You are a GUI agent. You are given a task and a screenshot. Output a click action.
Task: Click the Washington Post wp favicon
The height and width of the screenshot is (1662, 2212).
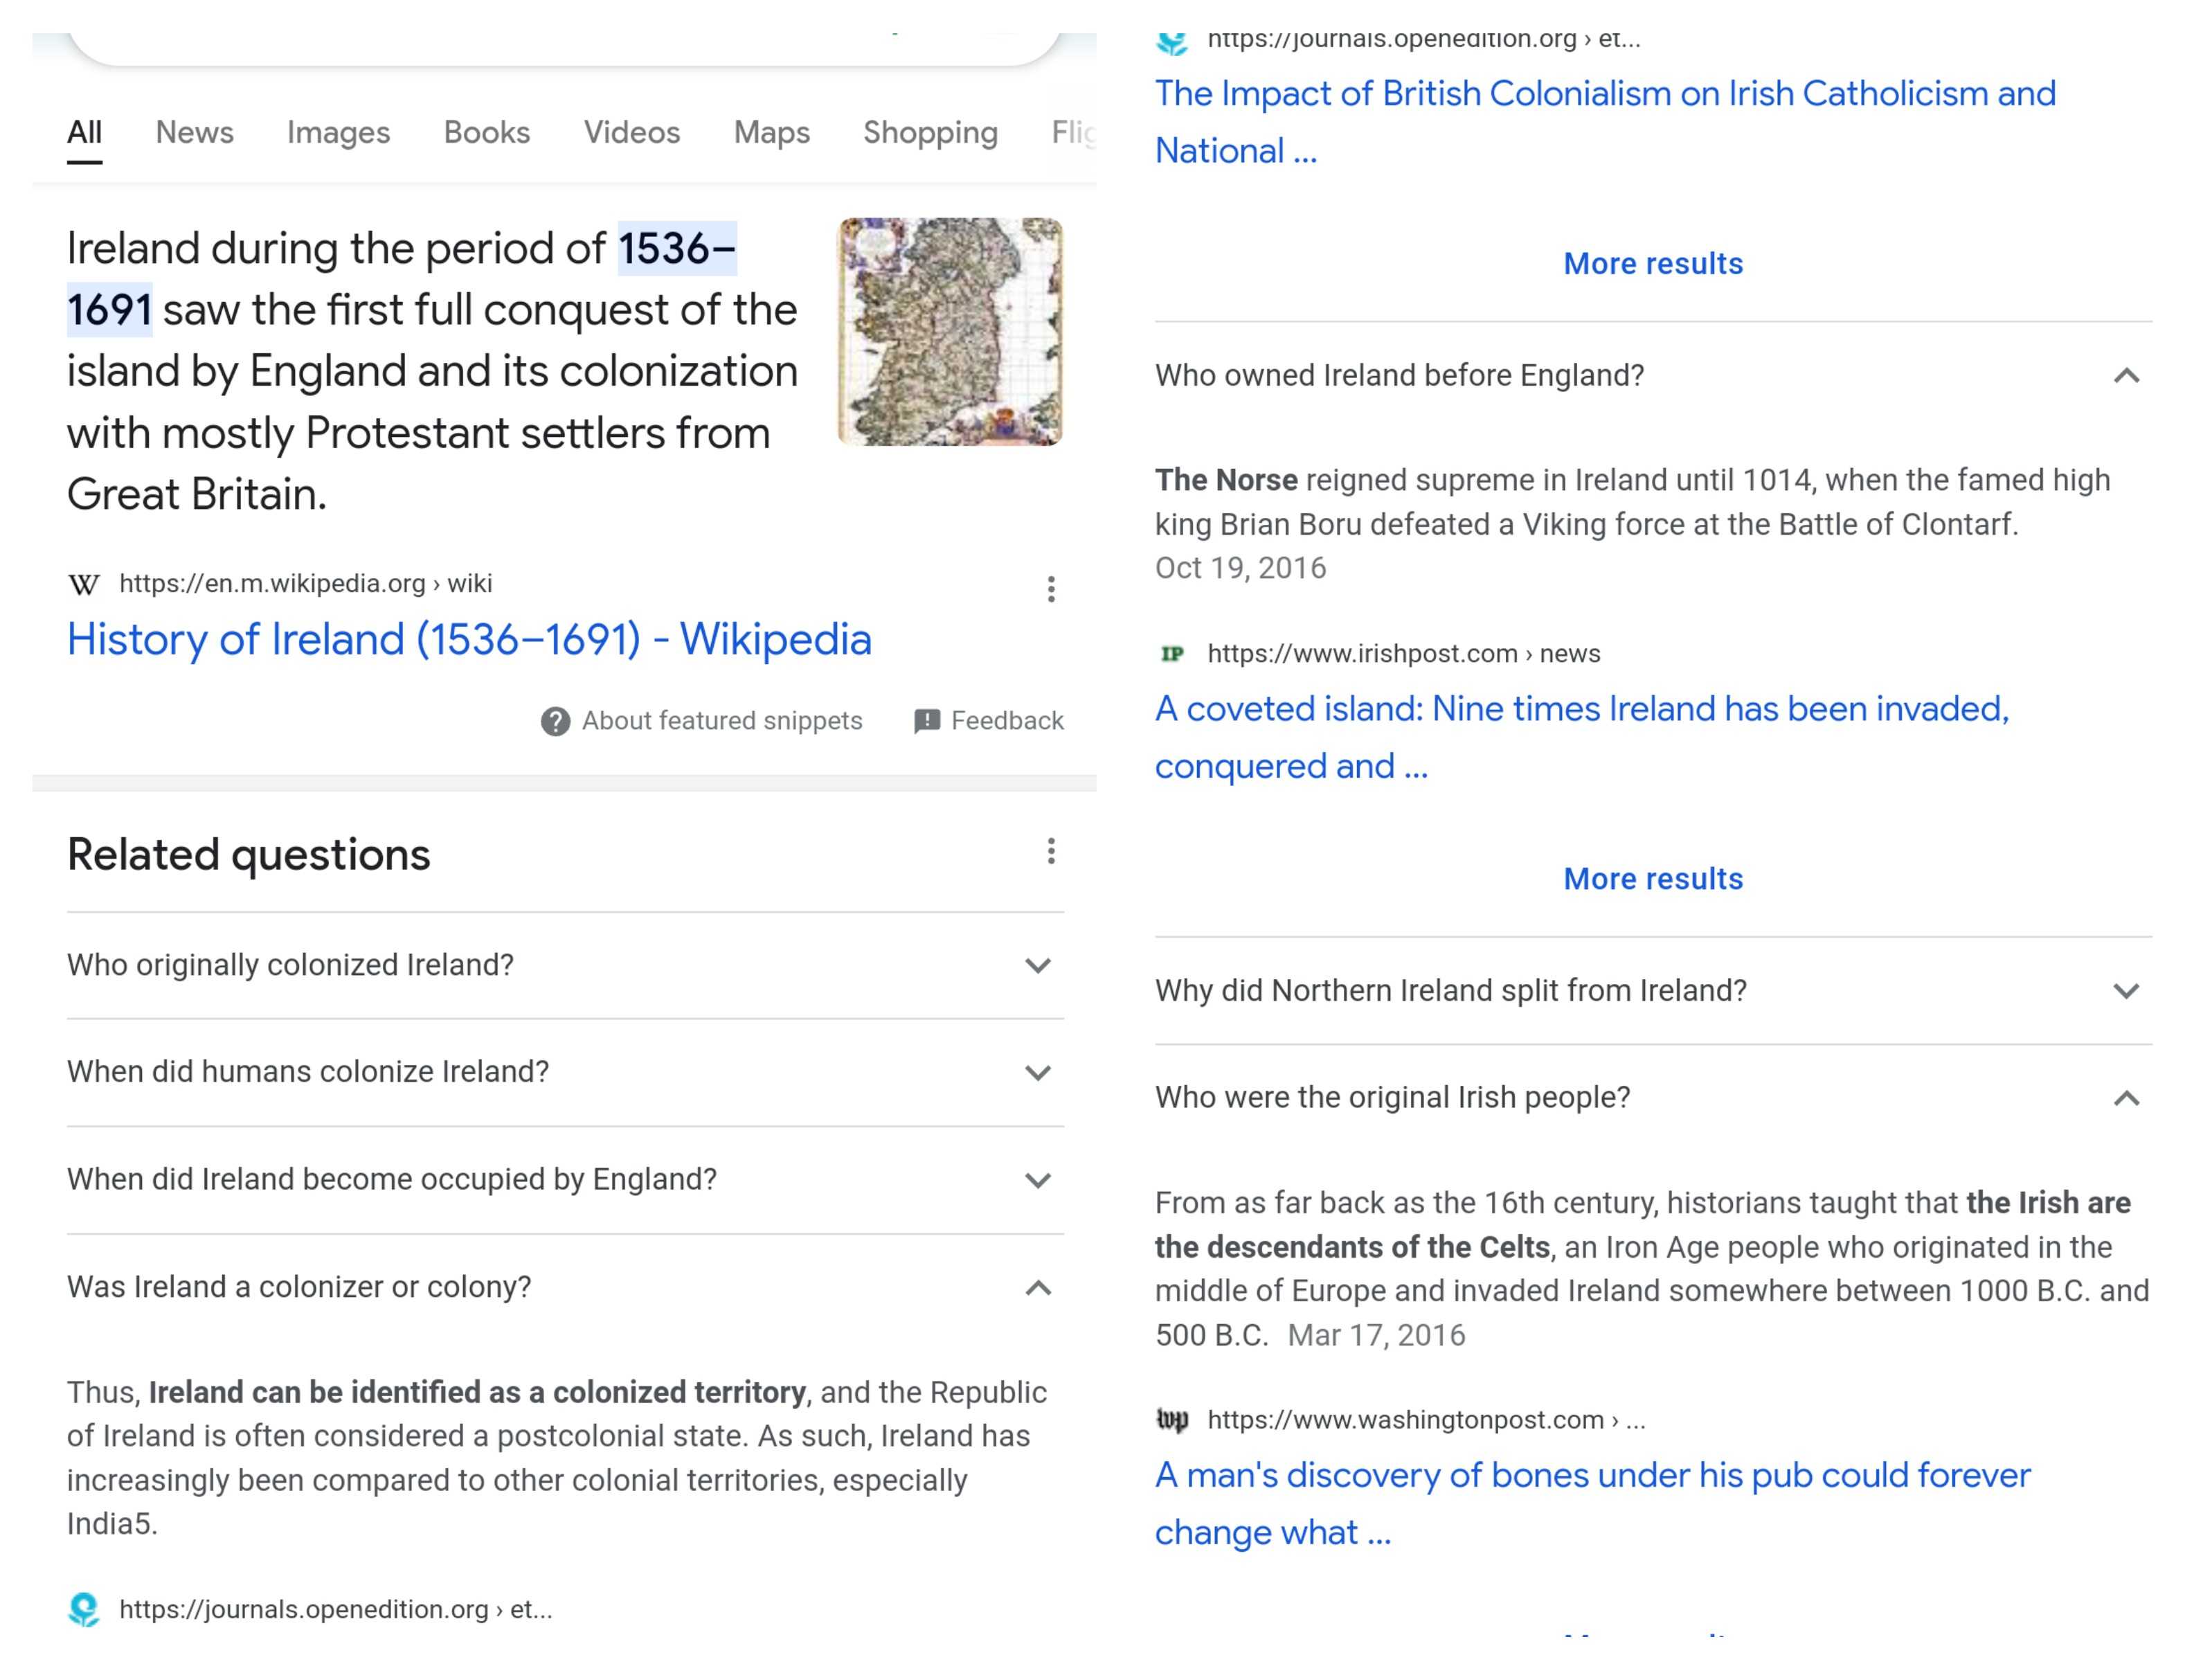tap(1172, 1420)
